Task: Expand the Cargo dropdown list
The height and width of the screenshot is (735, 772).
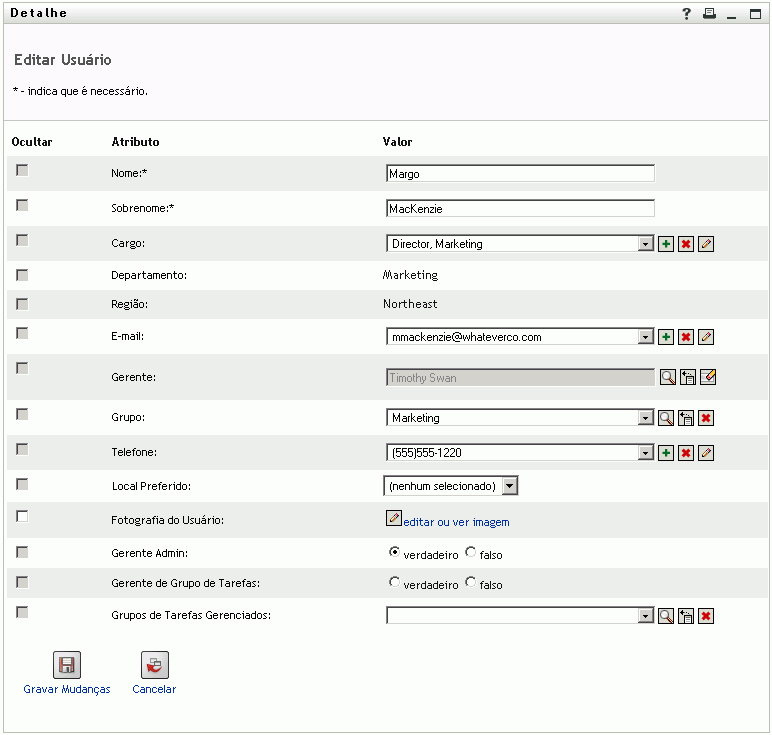Action: click(x=646, y=244)
